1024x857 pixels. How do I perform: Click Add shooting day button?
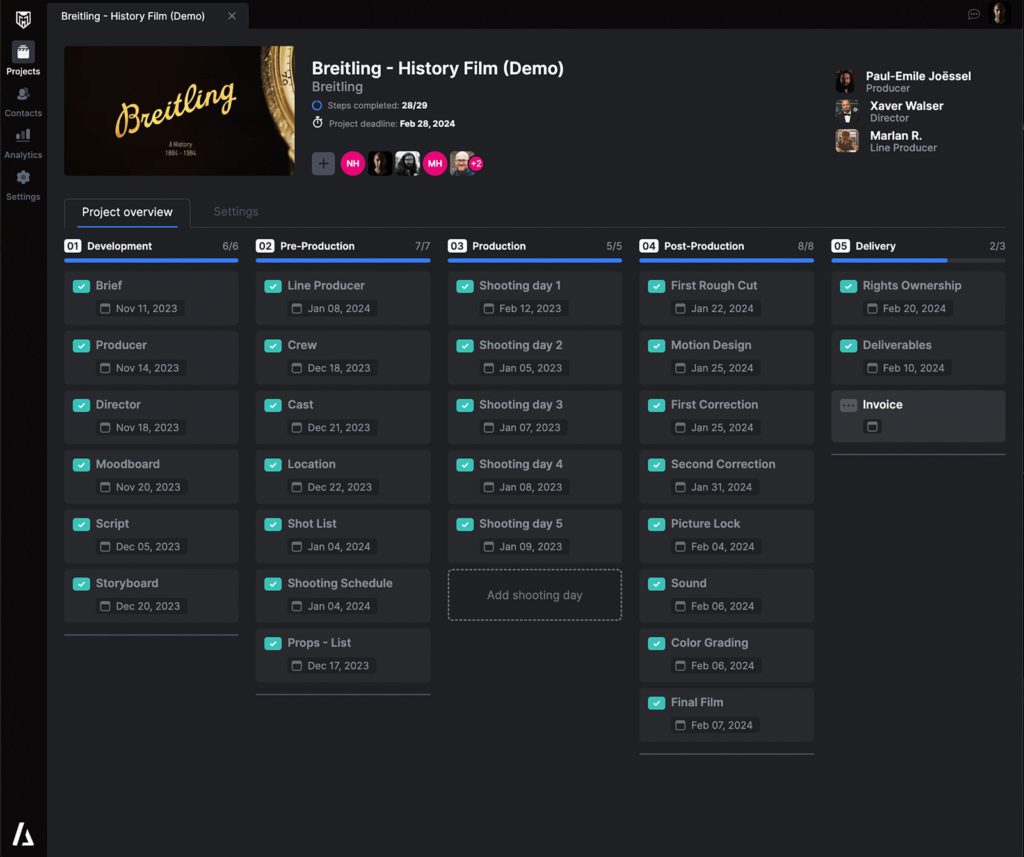click(x=534, y=595)
